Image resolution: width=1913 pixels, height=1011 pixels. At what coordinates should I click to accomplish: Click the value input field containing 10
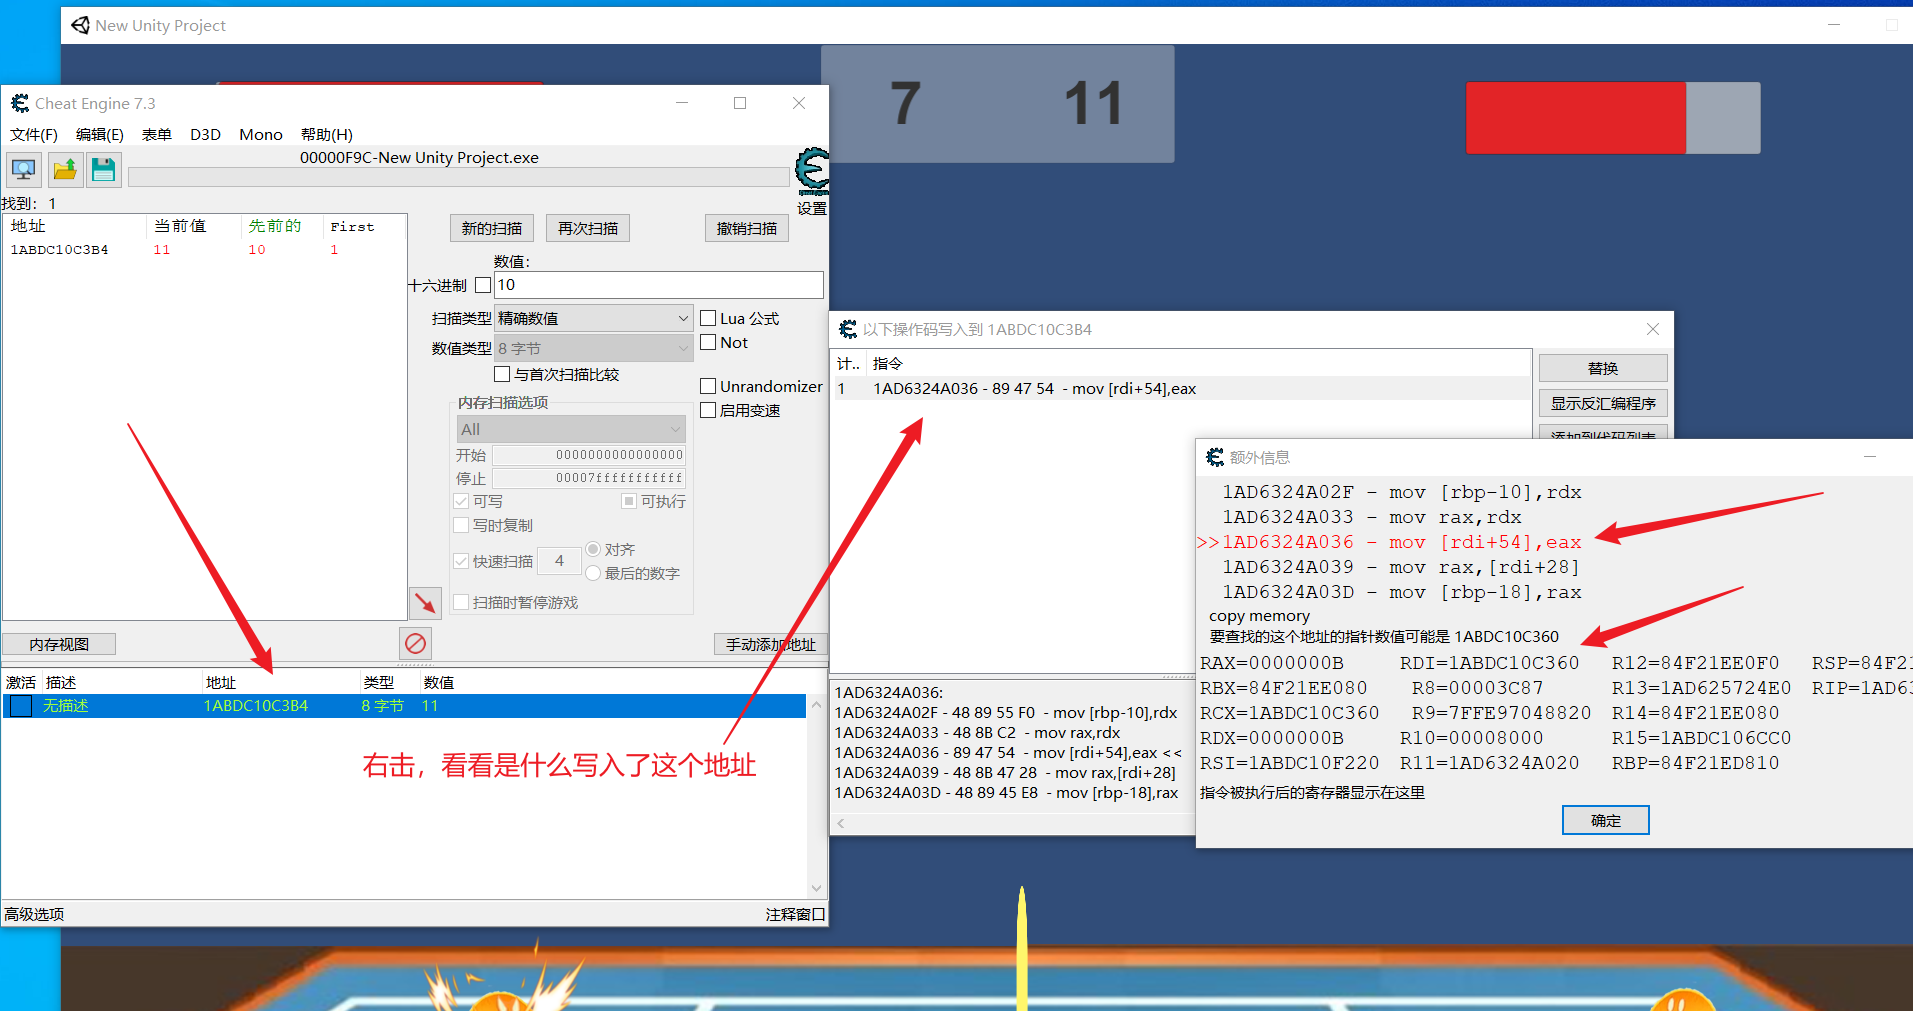coord(659,285)
